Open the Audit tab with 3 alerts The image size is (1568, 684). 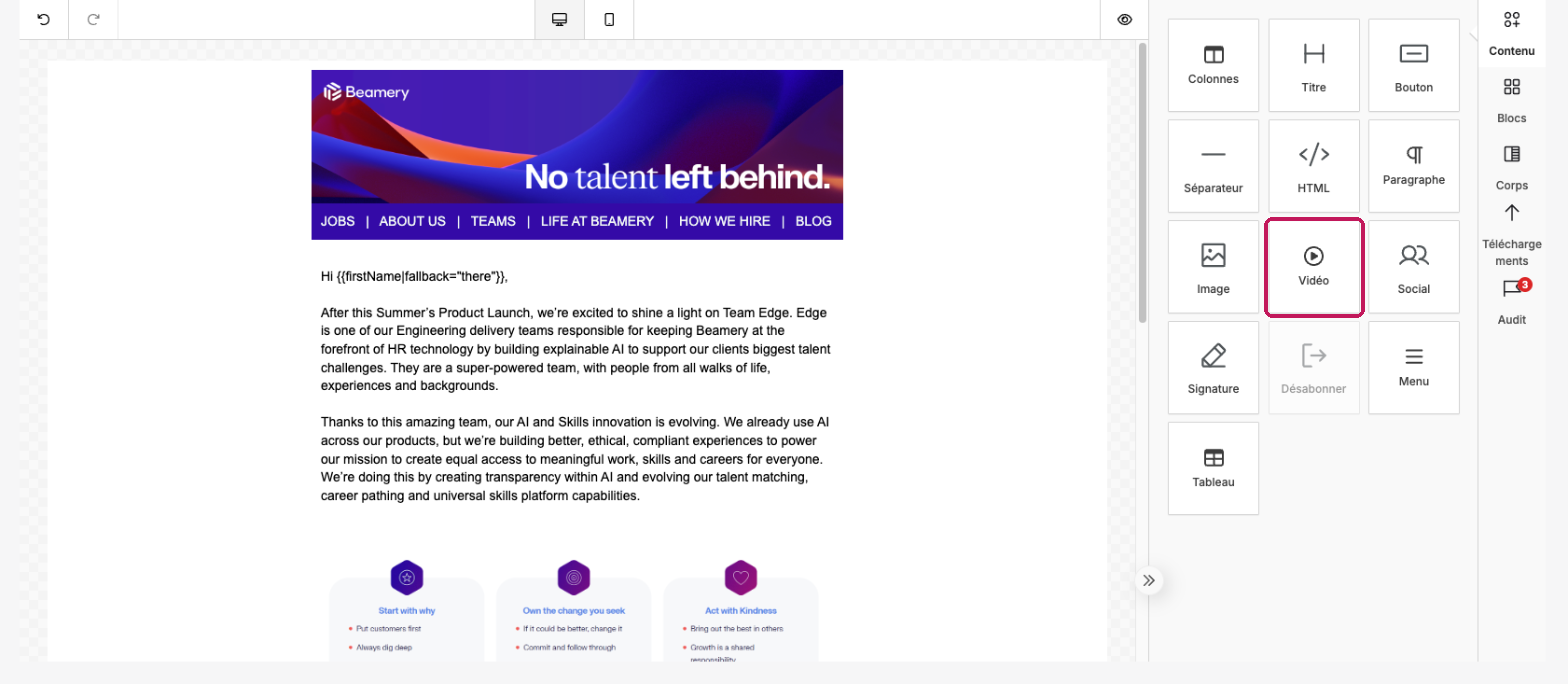click(x=1511, y=302)
